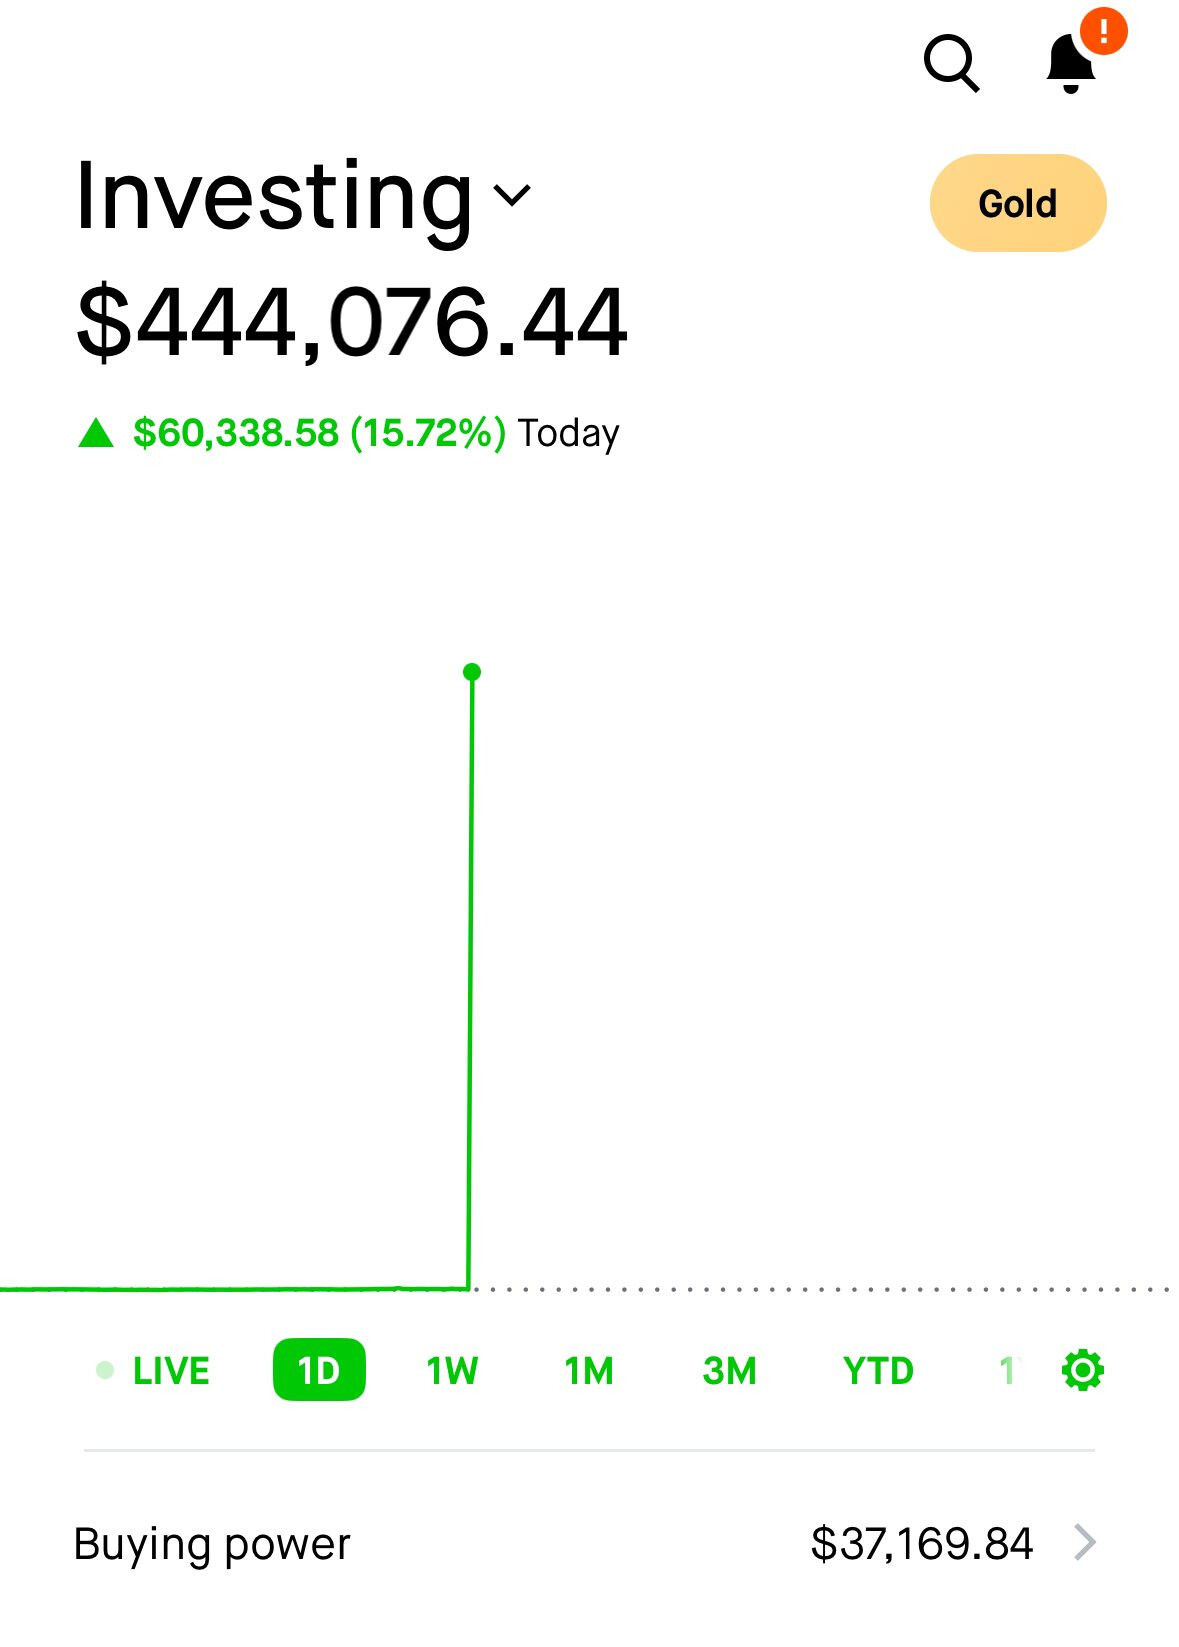The image size is (1179, 1647).
Task: Tap the chart's current value dot
Action: pyautogui.click(x=472, y=672)
